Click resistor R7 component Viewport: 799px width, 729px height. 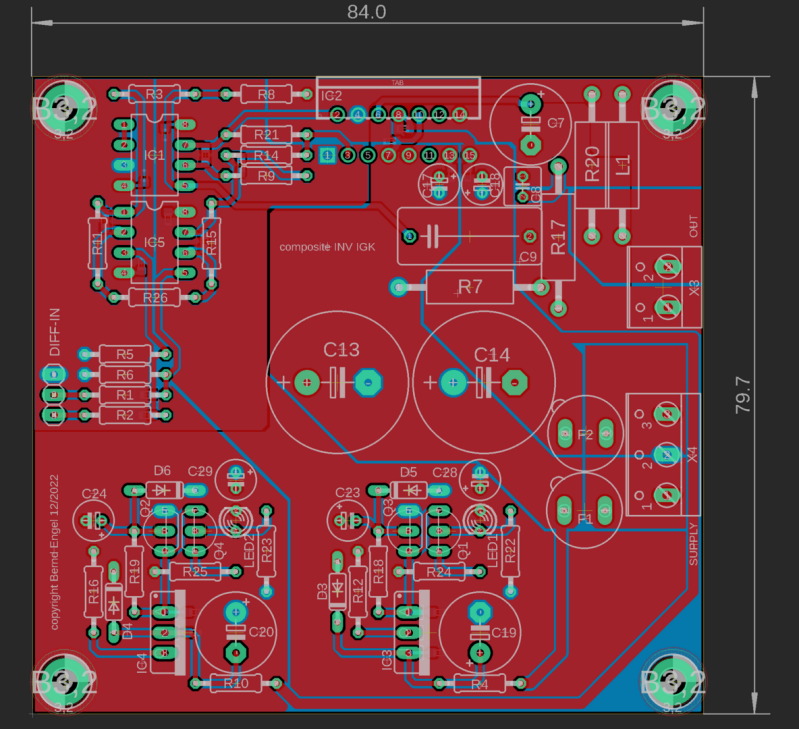tap(469, 287)
